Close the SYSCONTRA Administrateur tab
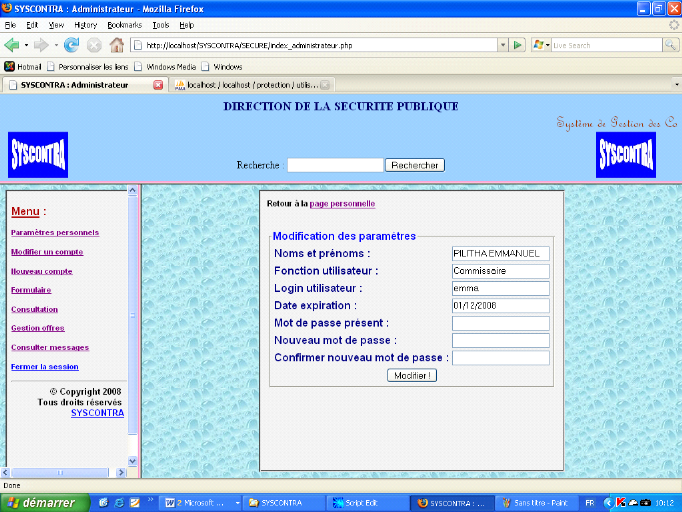The width and height of the screenshot is (682, 512). click(158, 85)
